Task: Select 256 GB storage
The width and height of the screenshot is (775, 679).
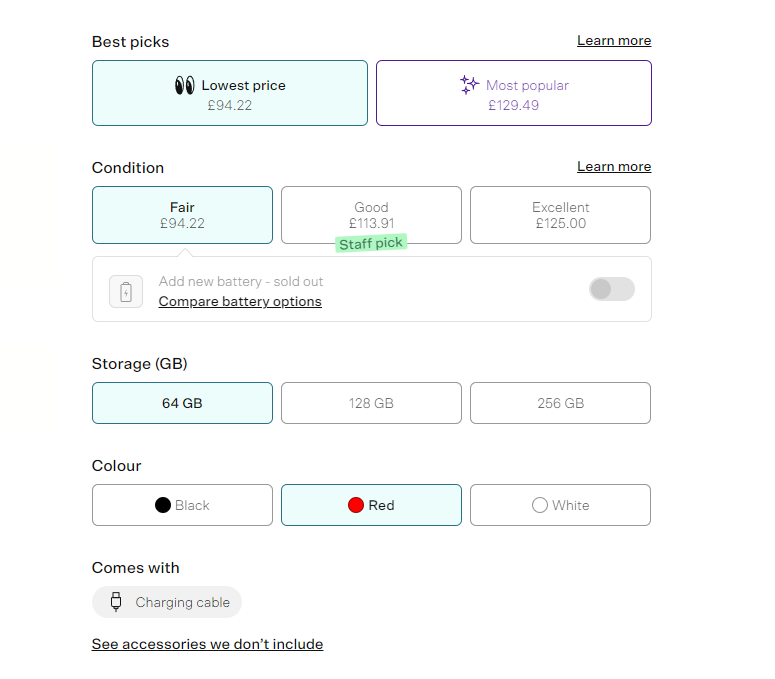Action: point(560,403)
